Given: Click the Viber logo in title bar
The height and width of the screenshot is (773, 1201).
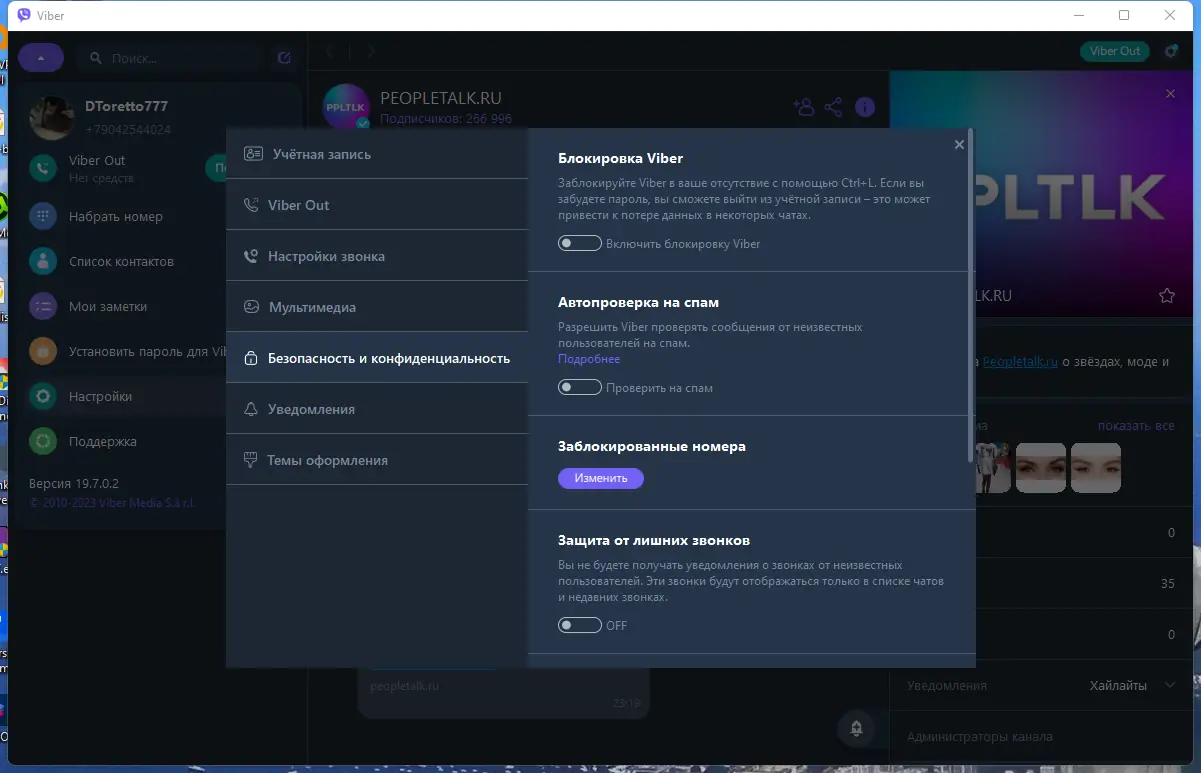Looking at the screenshot, I should click(x=23, y=15).
